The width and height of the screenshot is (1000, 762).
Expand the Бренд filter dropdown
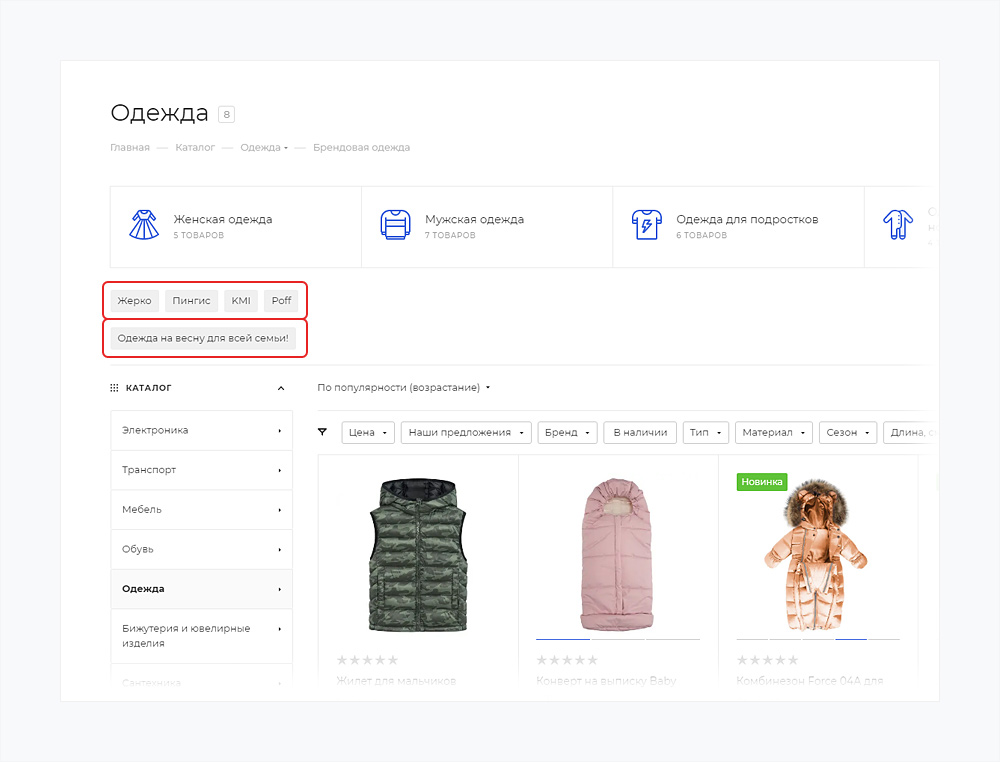(x=567, y=432)
